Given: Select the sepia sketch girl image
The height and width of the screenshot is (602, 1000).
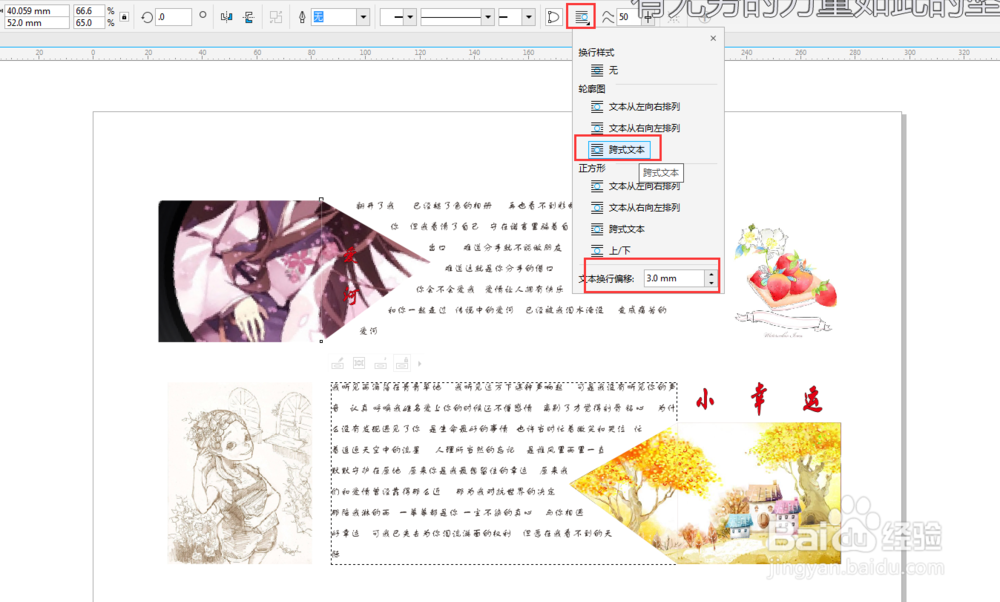Looking at the screenshot, I should pos(240,473).
